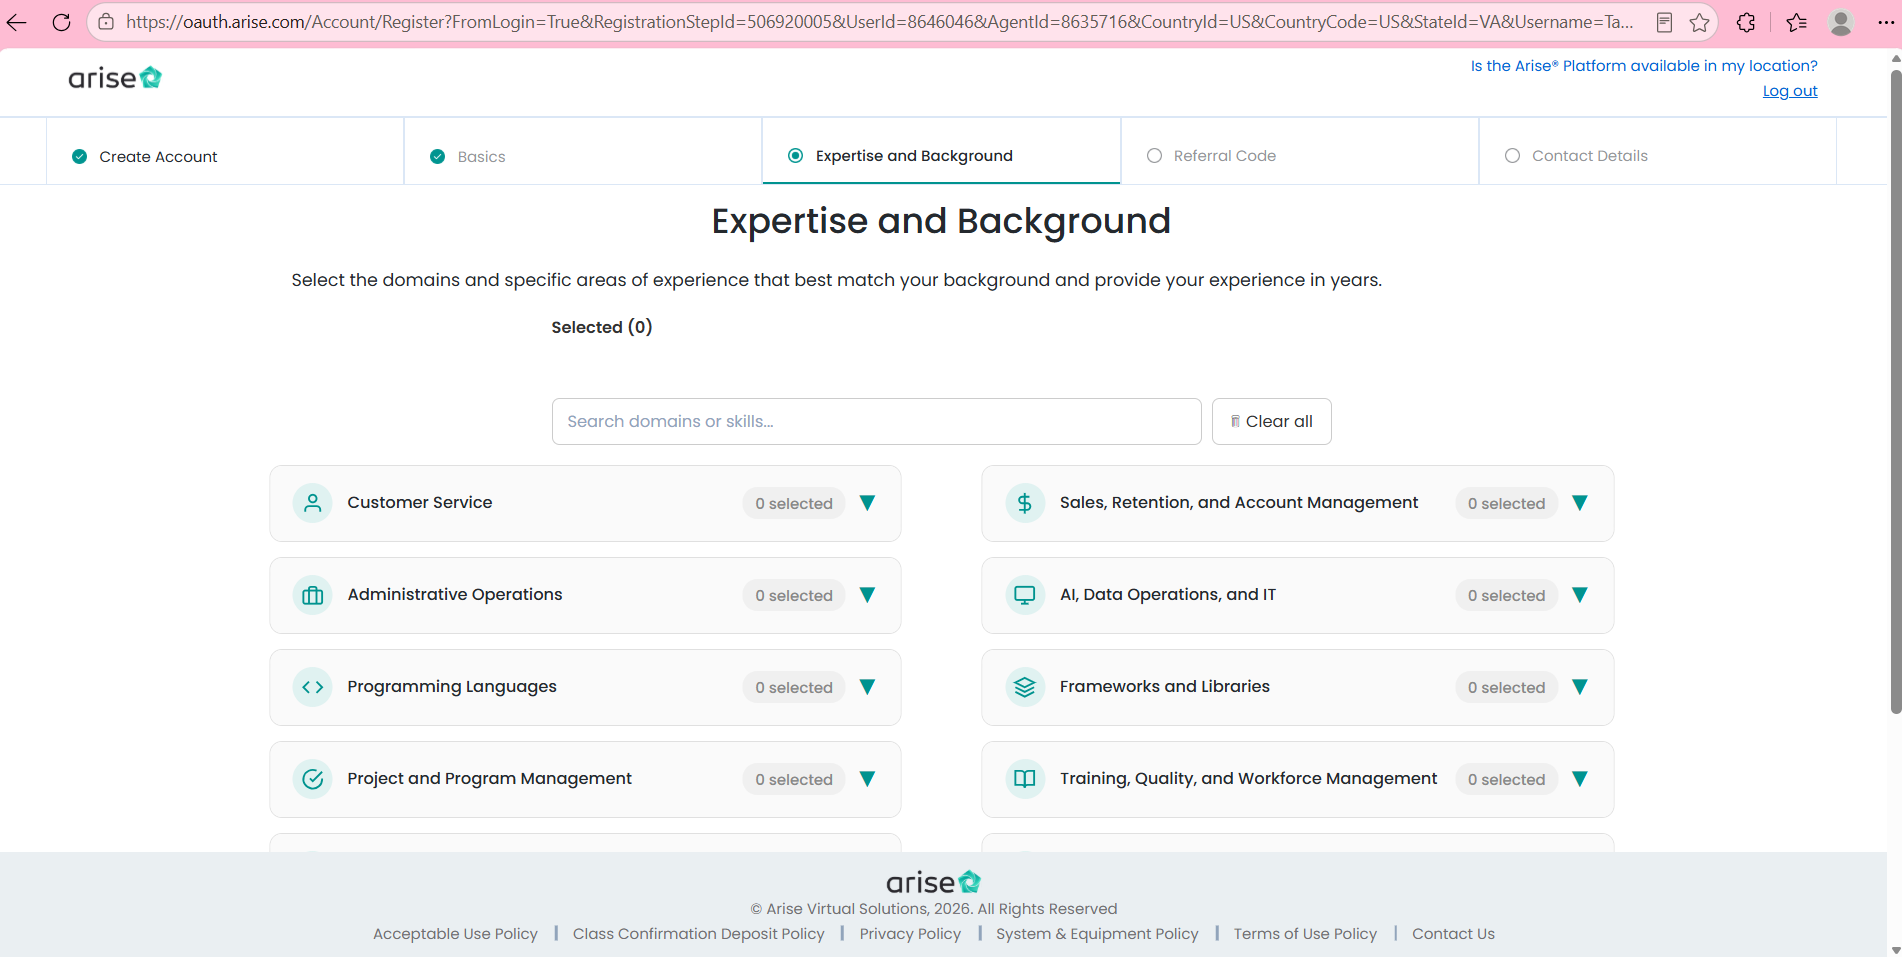Click the Administrative Operations briefcase icon
This screenshot has width=1902, height=957.
(x=313, y=595)
